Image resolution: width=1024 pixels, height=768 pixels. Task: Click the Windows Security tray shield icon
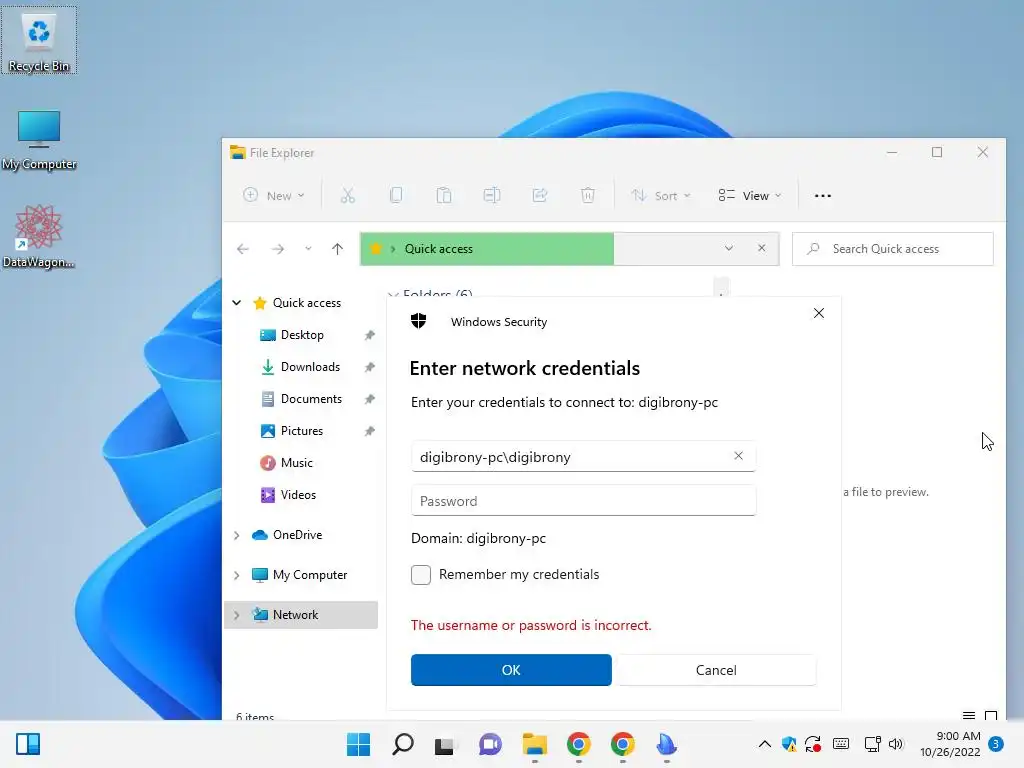coord(789,744)
